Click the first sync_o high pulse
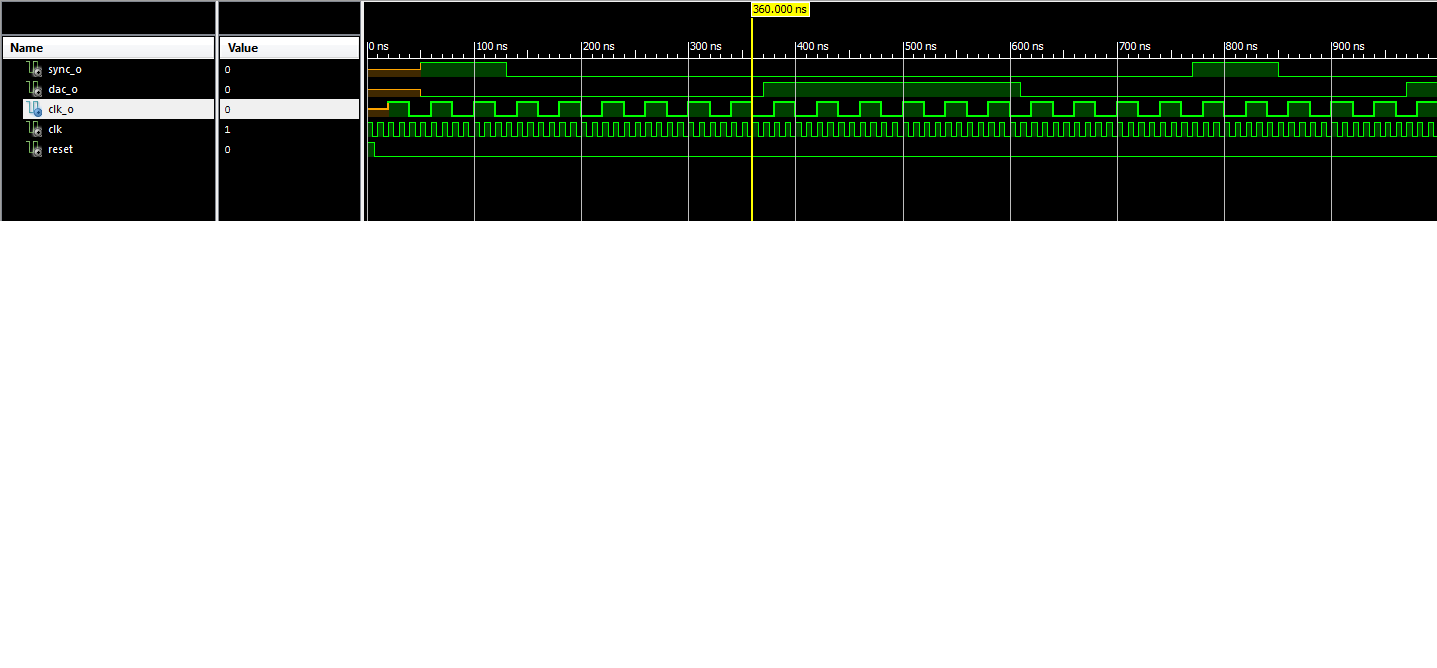Screen dimensions: 1437x668 coord(463,69)
